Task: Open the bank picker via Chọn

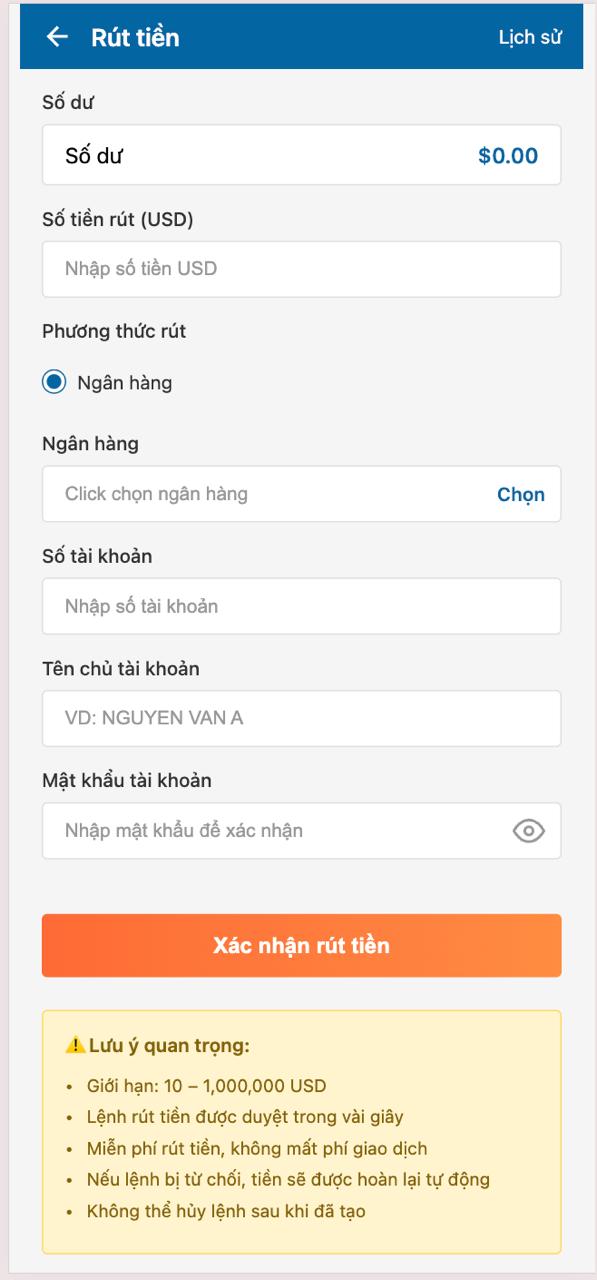Action: coord(521,493)
